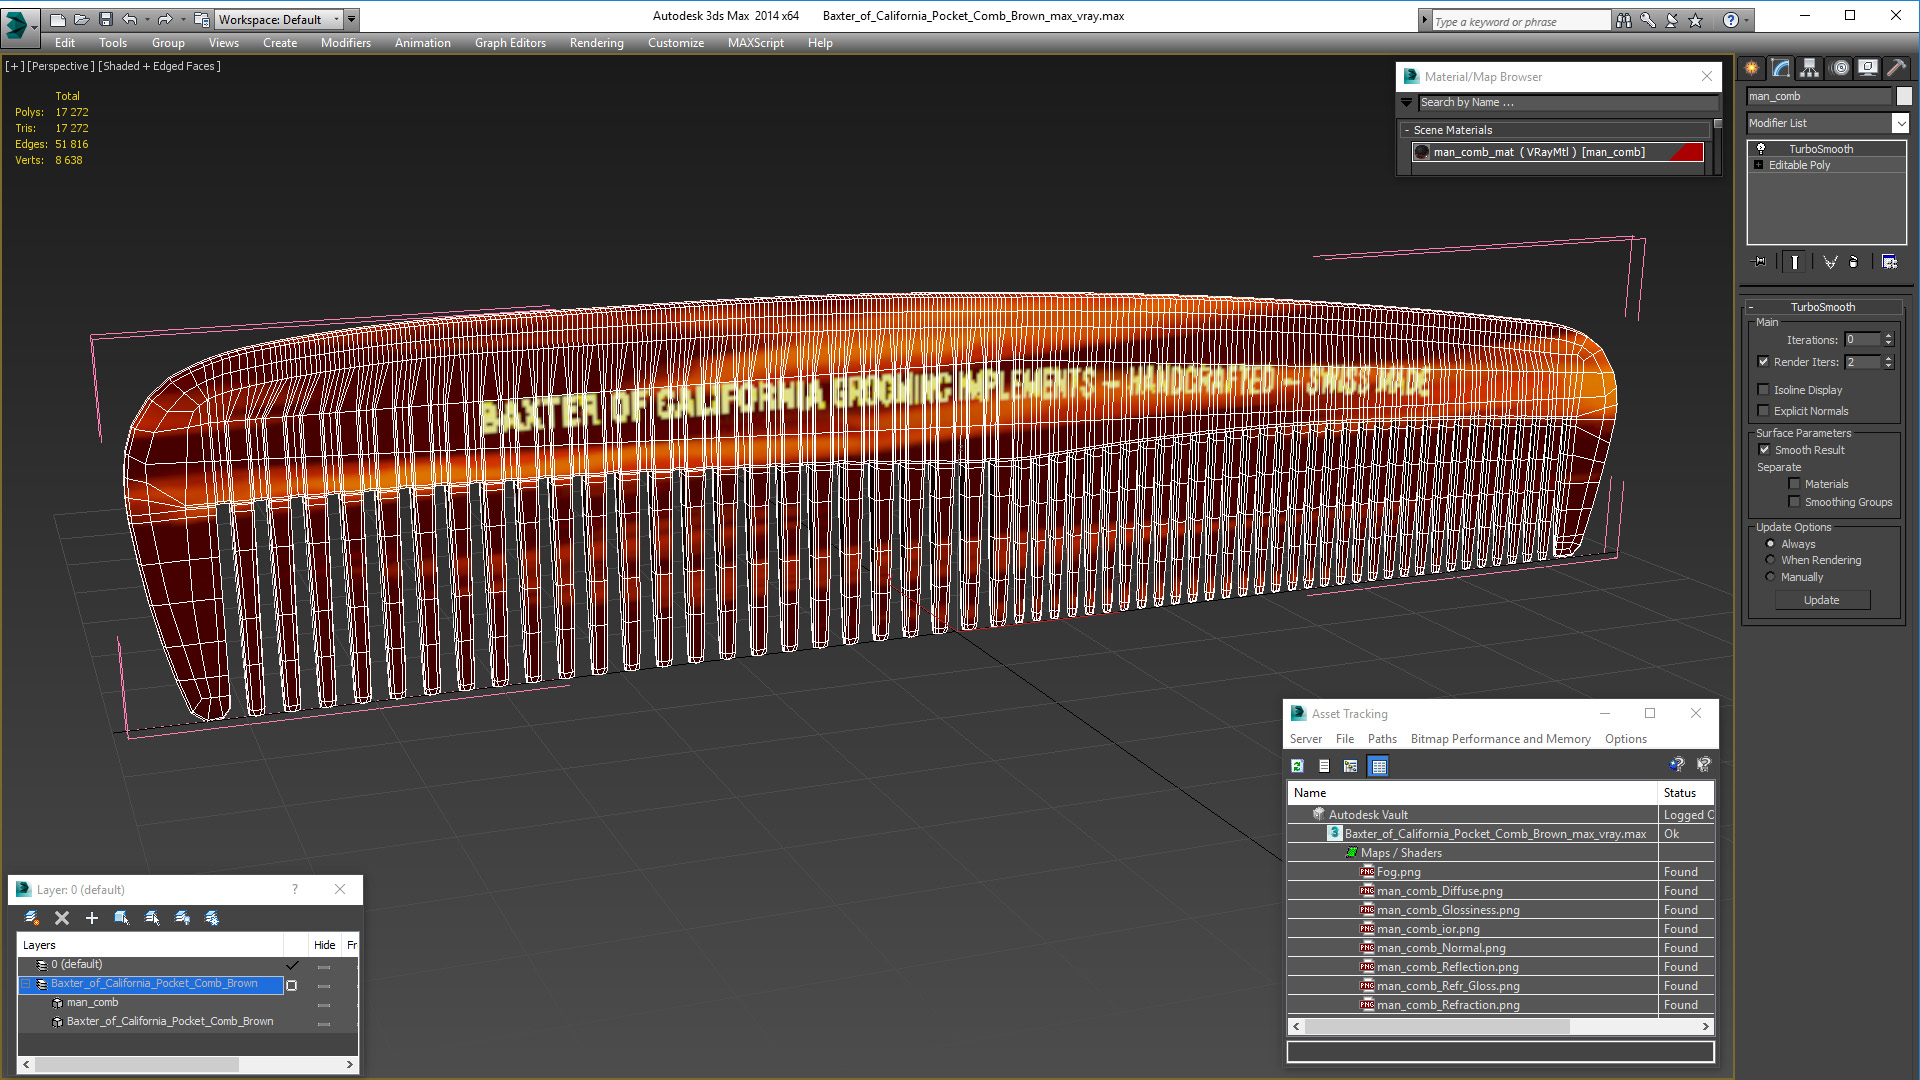Click the Update button in TurboSmooth
The height and width of the screenshot is (1080, 1920).
click(x=1822, y=600)
